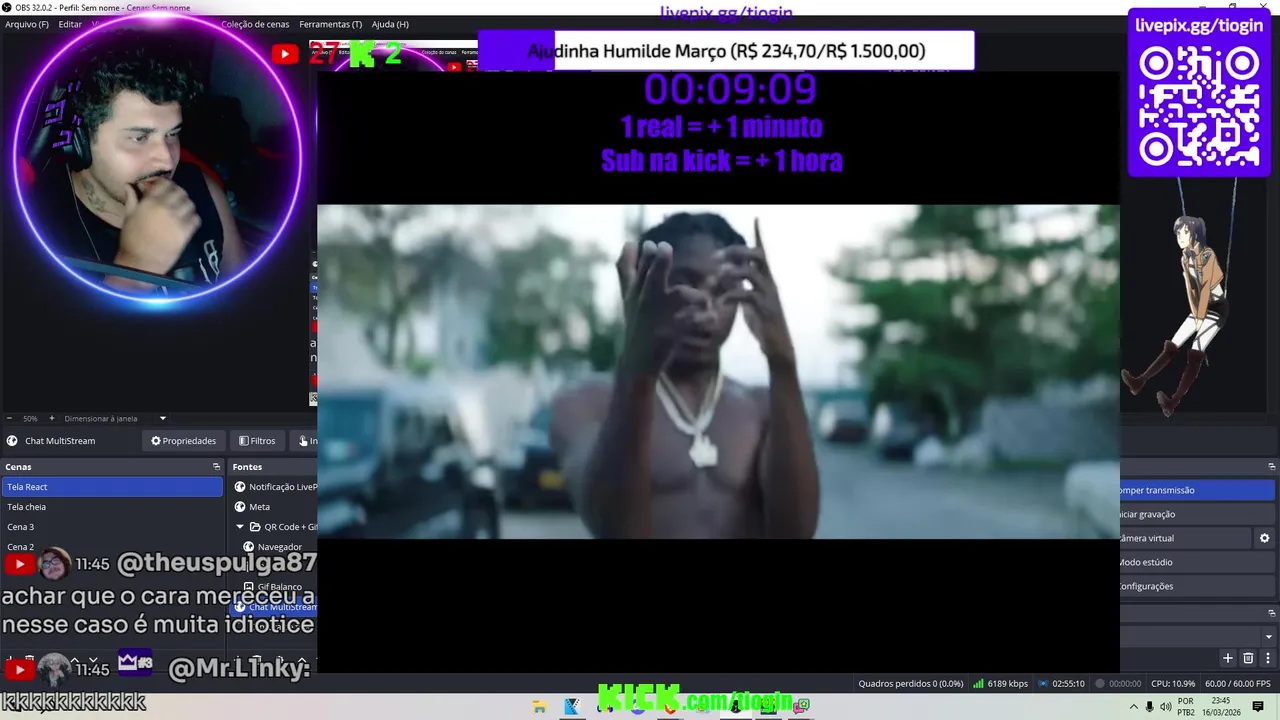Select the Cena 2 scene
Viewport: 1280px width, 720px height.
pyautogui.click(x=112, y=547)
